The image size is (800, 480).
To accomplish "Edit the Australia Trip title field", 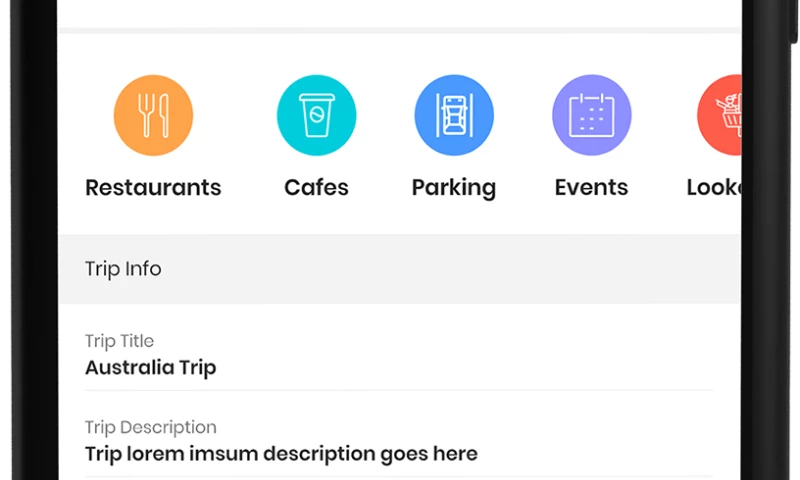I will (x=151, y=368).
